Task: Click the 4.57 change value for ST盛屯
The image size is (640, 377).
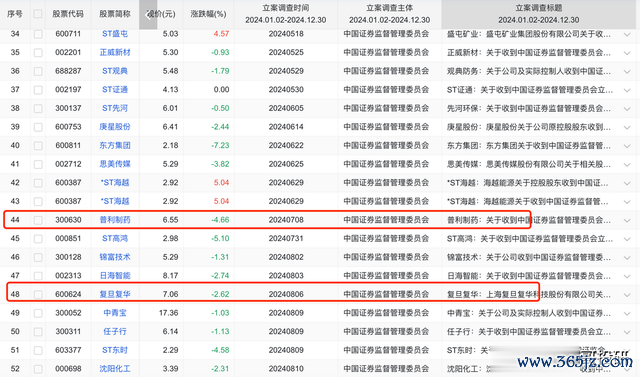Action: click(x=221, y=34)
